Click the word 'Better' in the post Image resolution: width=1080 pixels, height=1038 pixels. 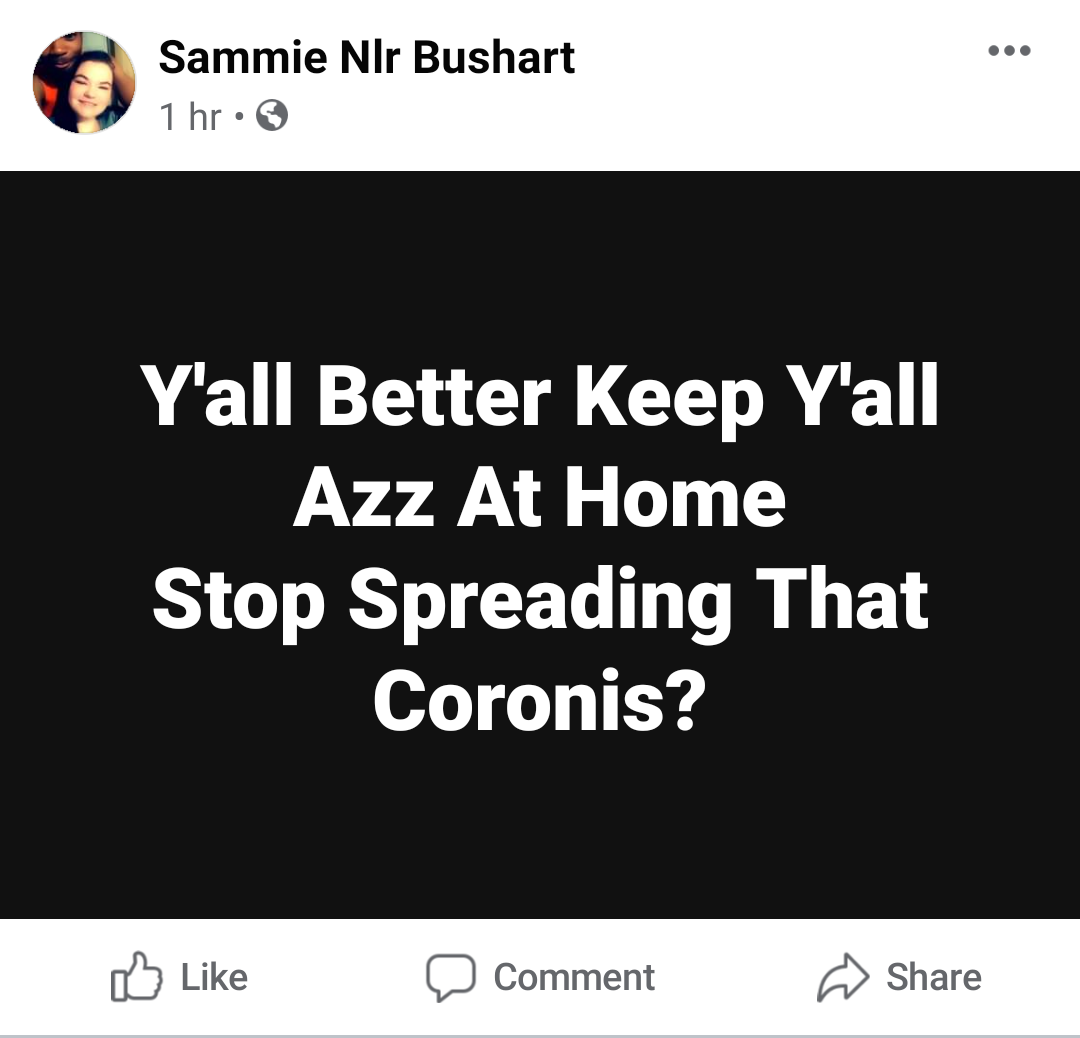tap(434, 397)
